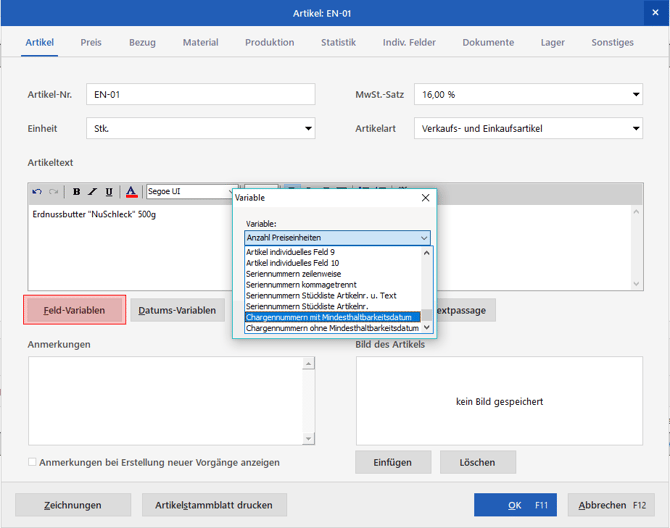Select Seriennummern kommagetrennt
The height and width of the screenshot is (528, 670).
pos(333,285)
